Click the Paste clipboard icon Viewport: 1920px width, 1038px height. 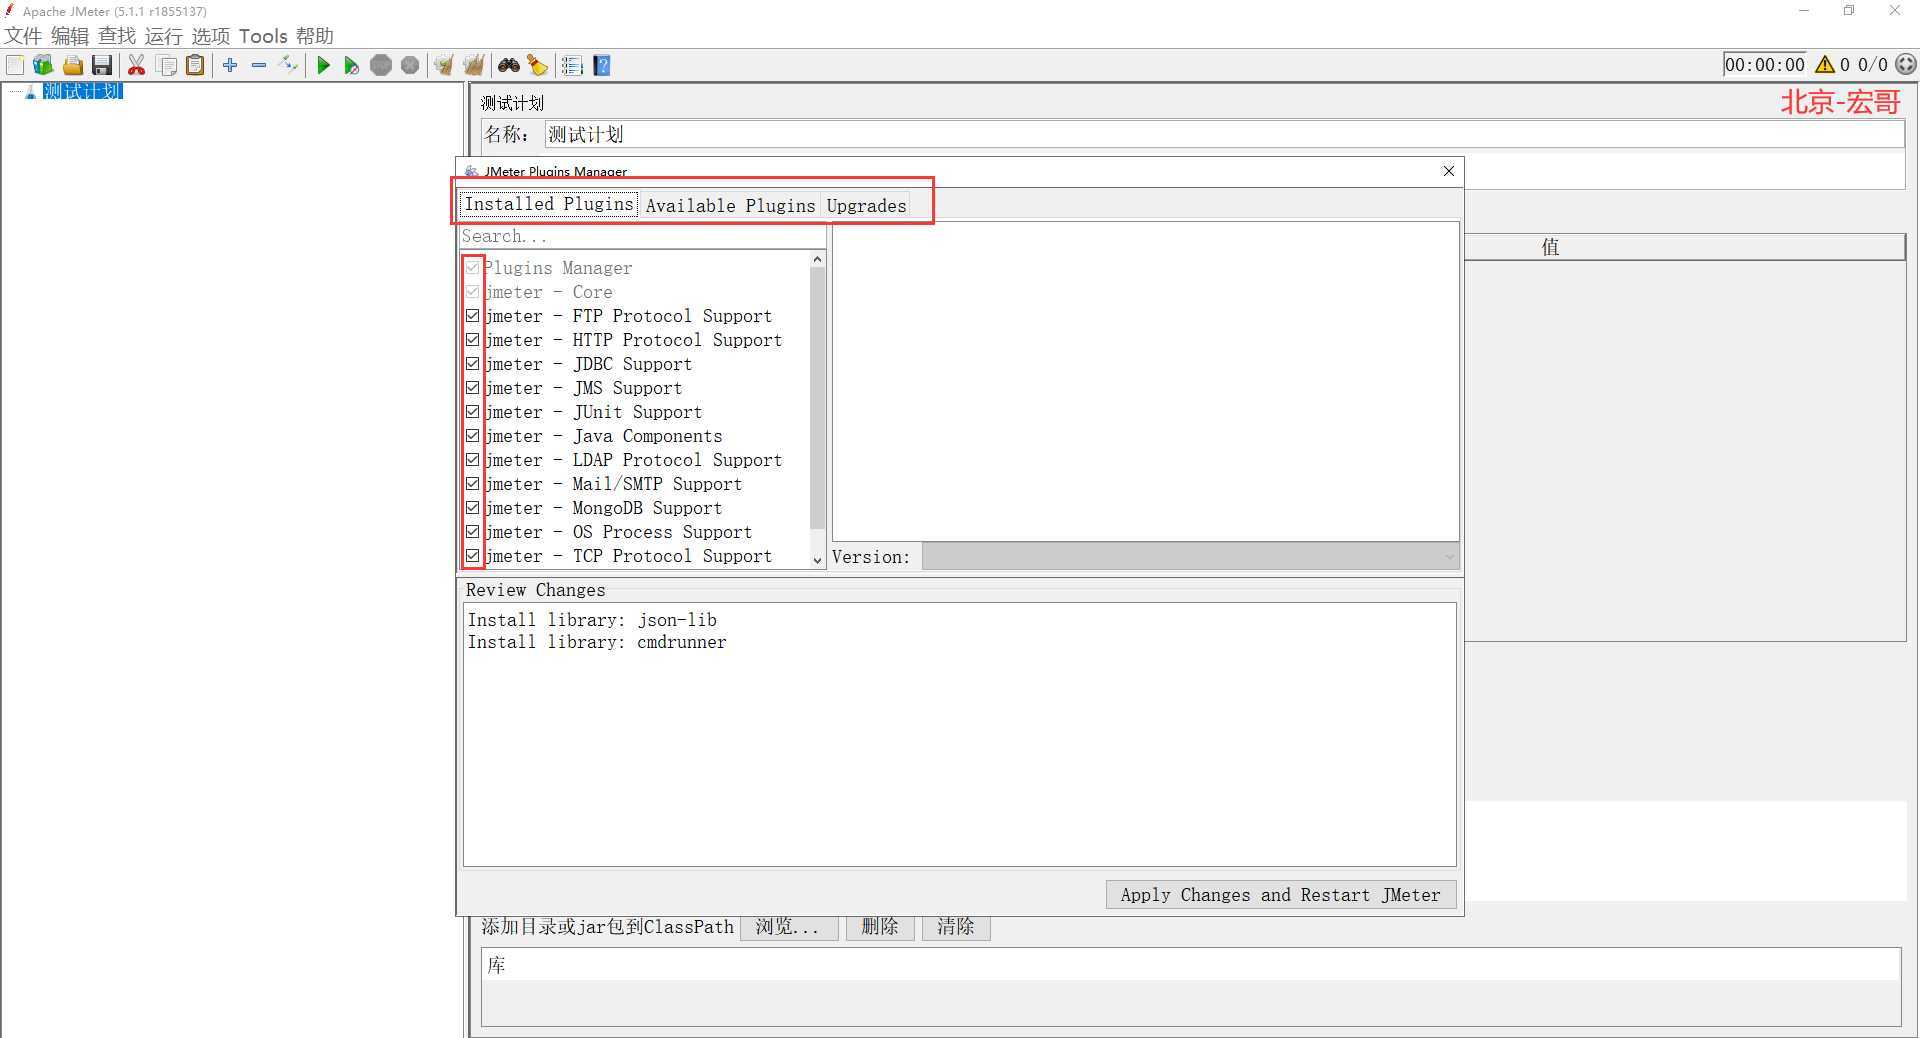[x=195, y=65]
